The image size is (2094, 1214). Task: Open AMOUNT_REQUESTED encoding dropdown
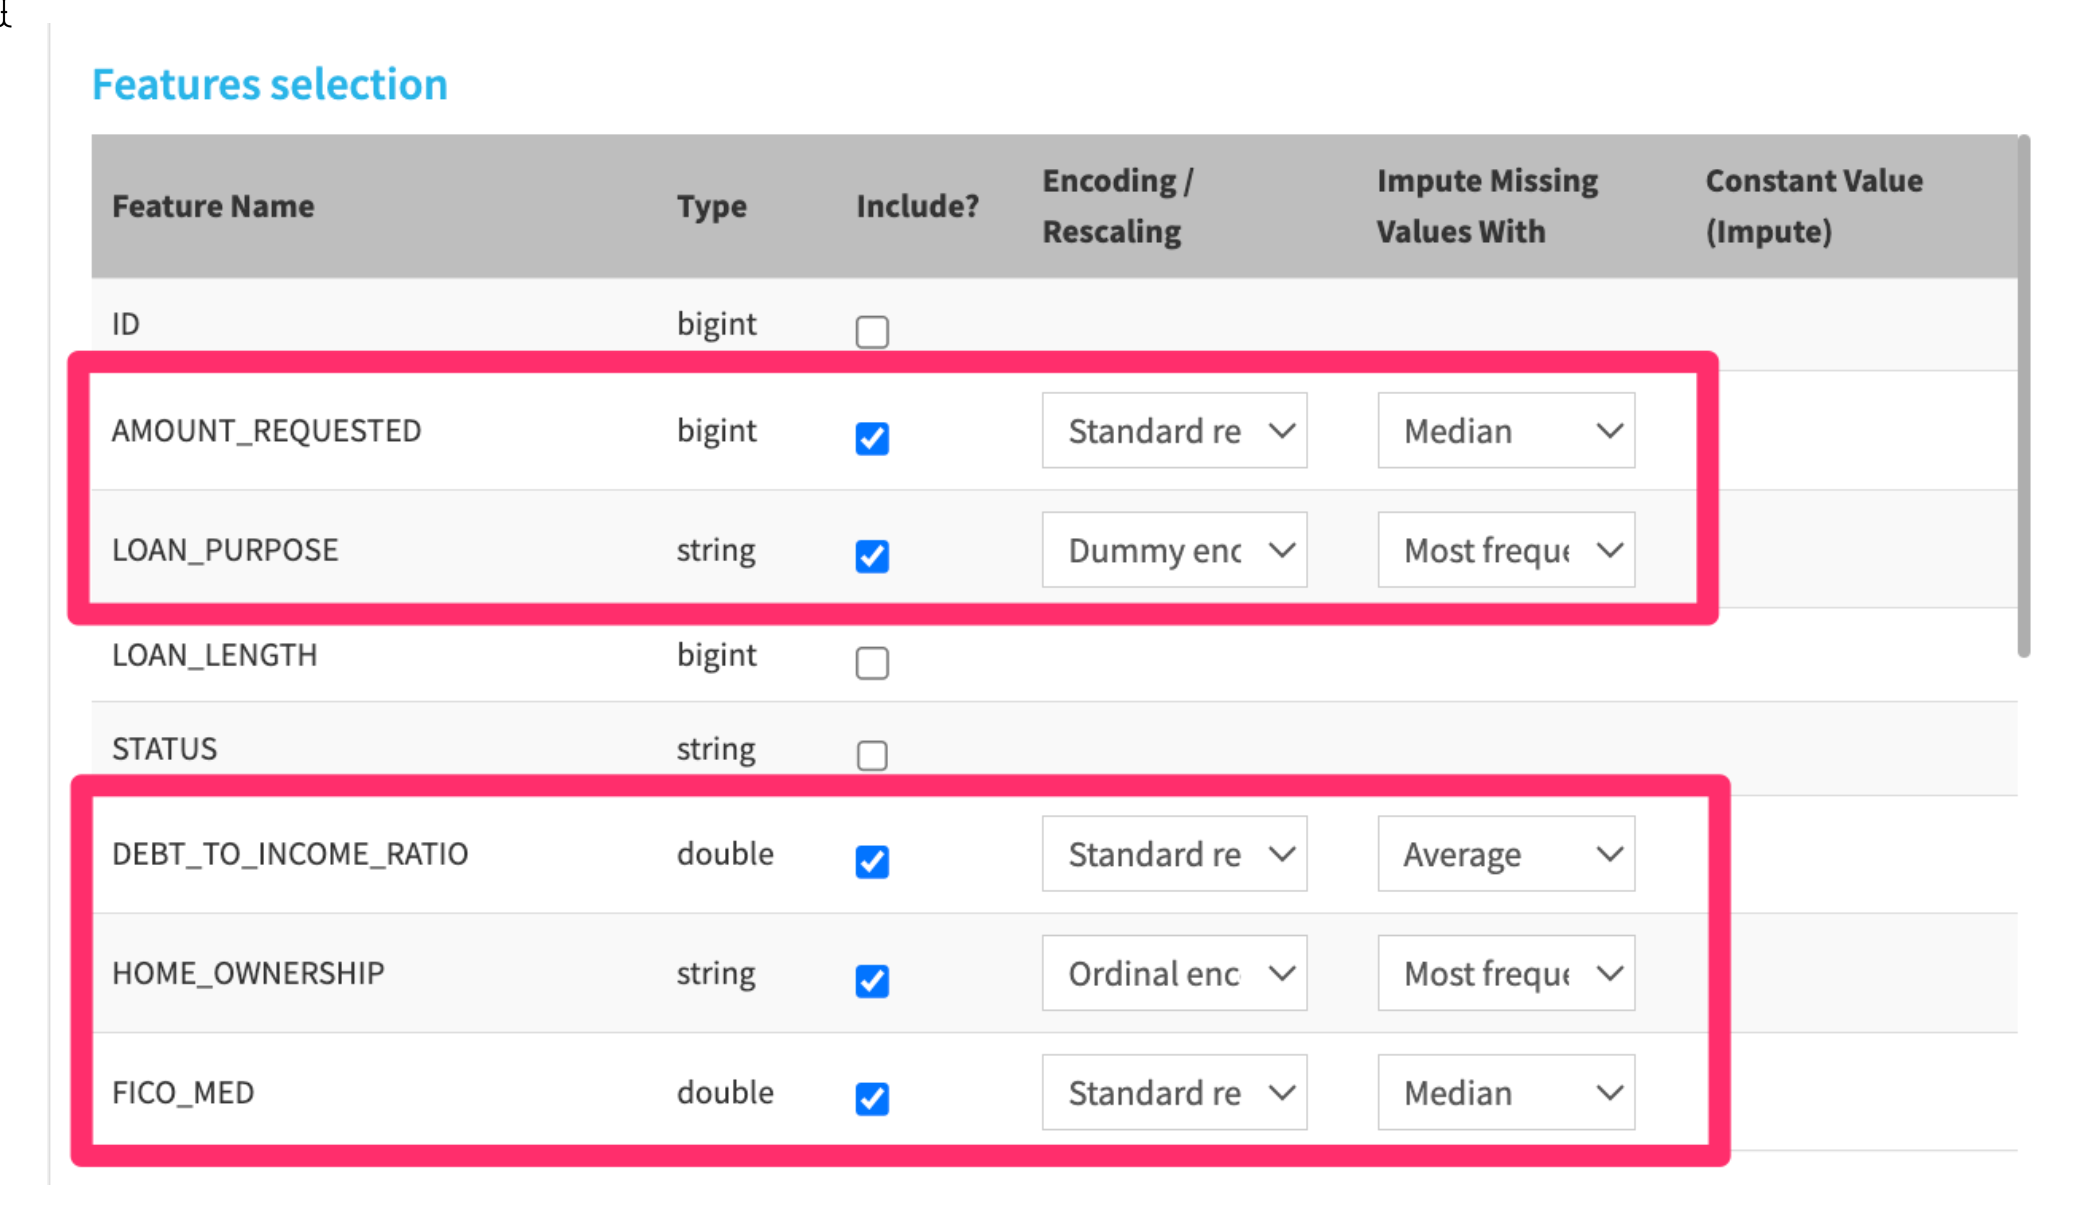pos(1174,431)
